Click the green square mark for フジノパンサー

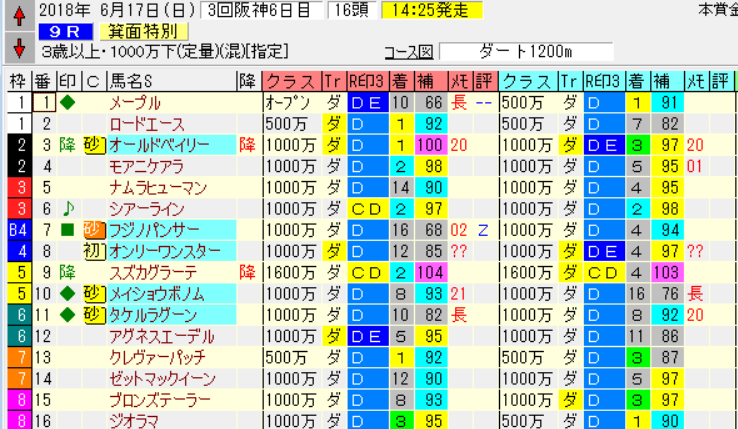[x=68, y=229]
